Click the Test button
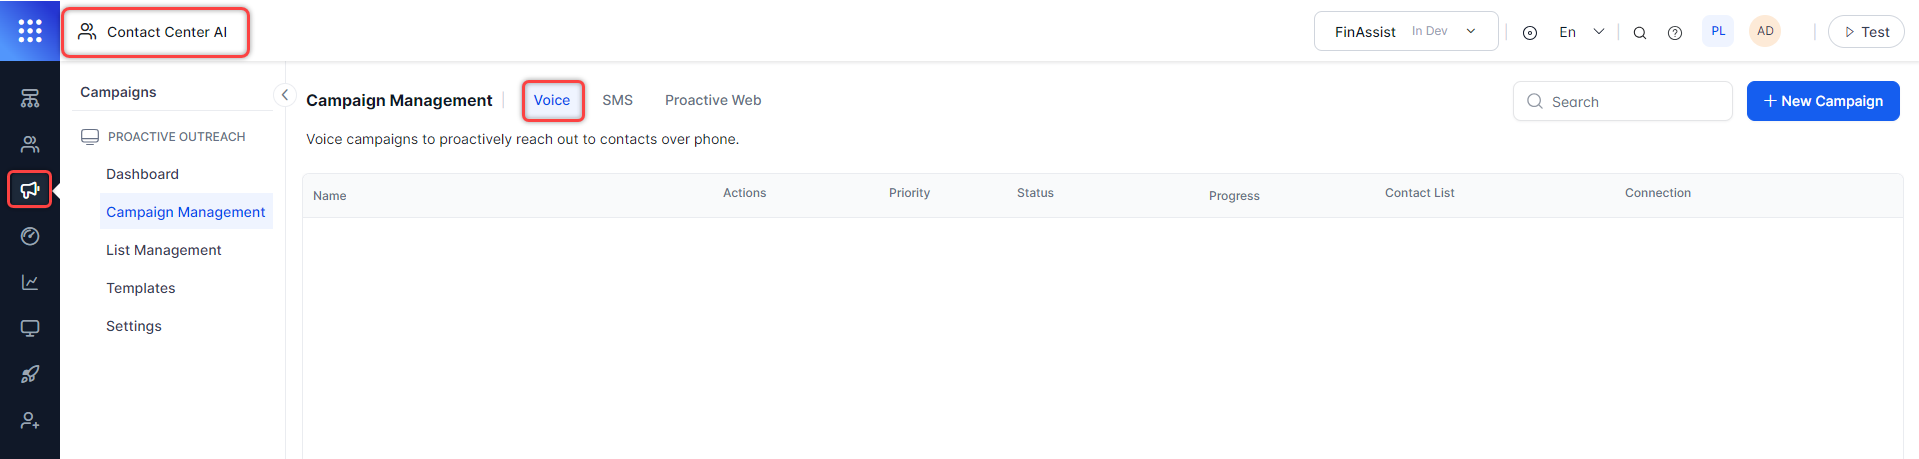Image resolution: width=1919 pixels, height=459 pixels. (x=1866, y=32)
